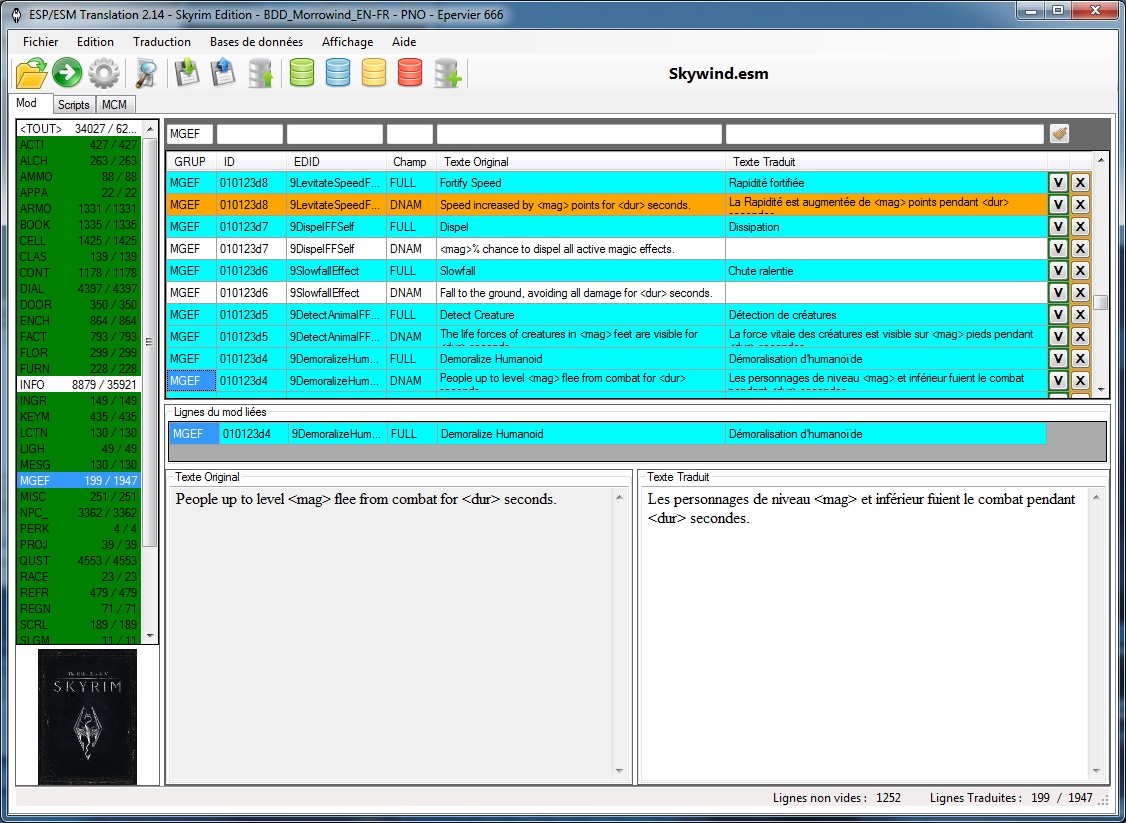The width and height of the screenshot is (1126, 823).
Task: Open the Fichier menu
Action: point(40,42)
